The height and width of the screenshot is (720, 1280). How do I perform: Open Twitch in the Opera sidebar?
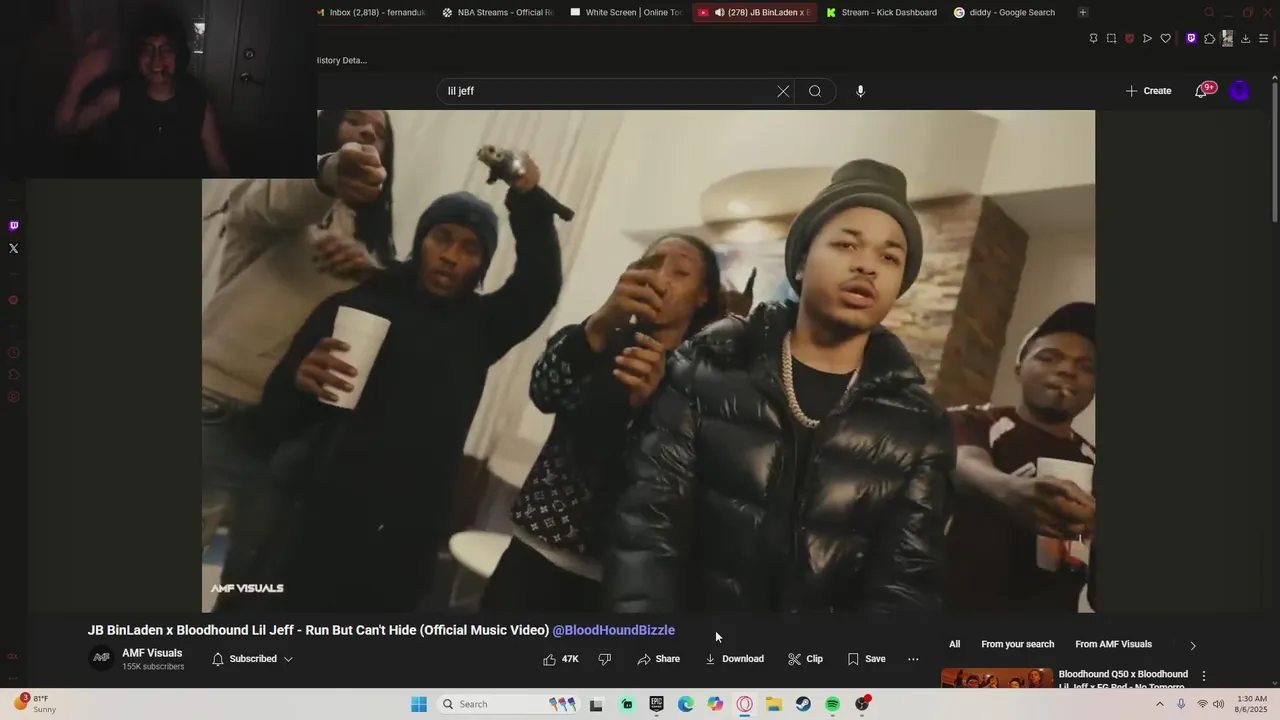click(x=13, y=226)
